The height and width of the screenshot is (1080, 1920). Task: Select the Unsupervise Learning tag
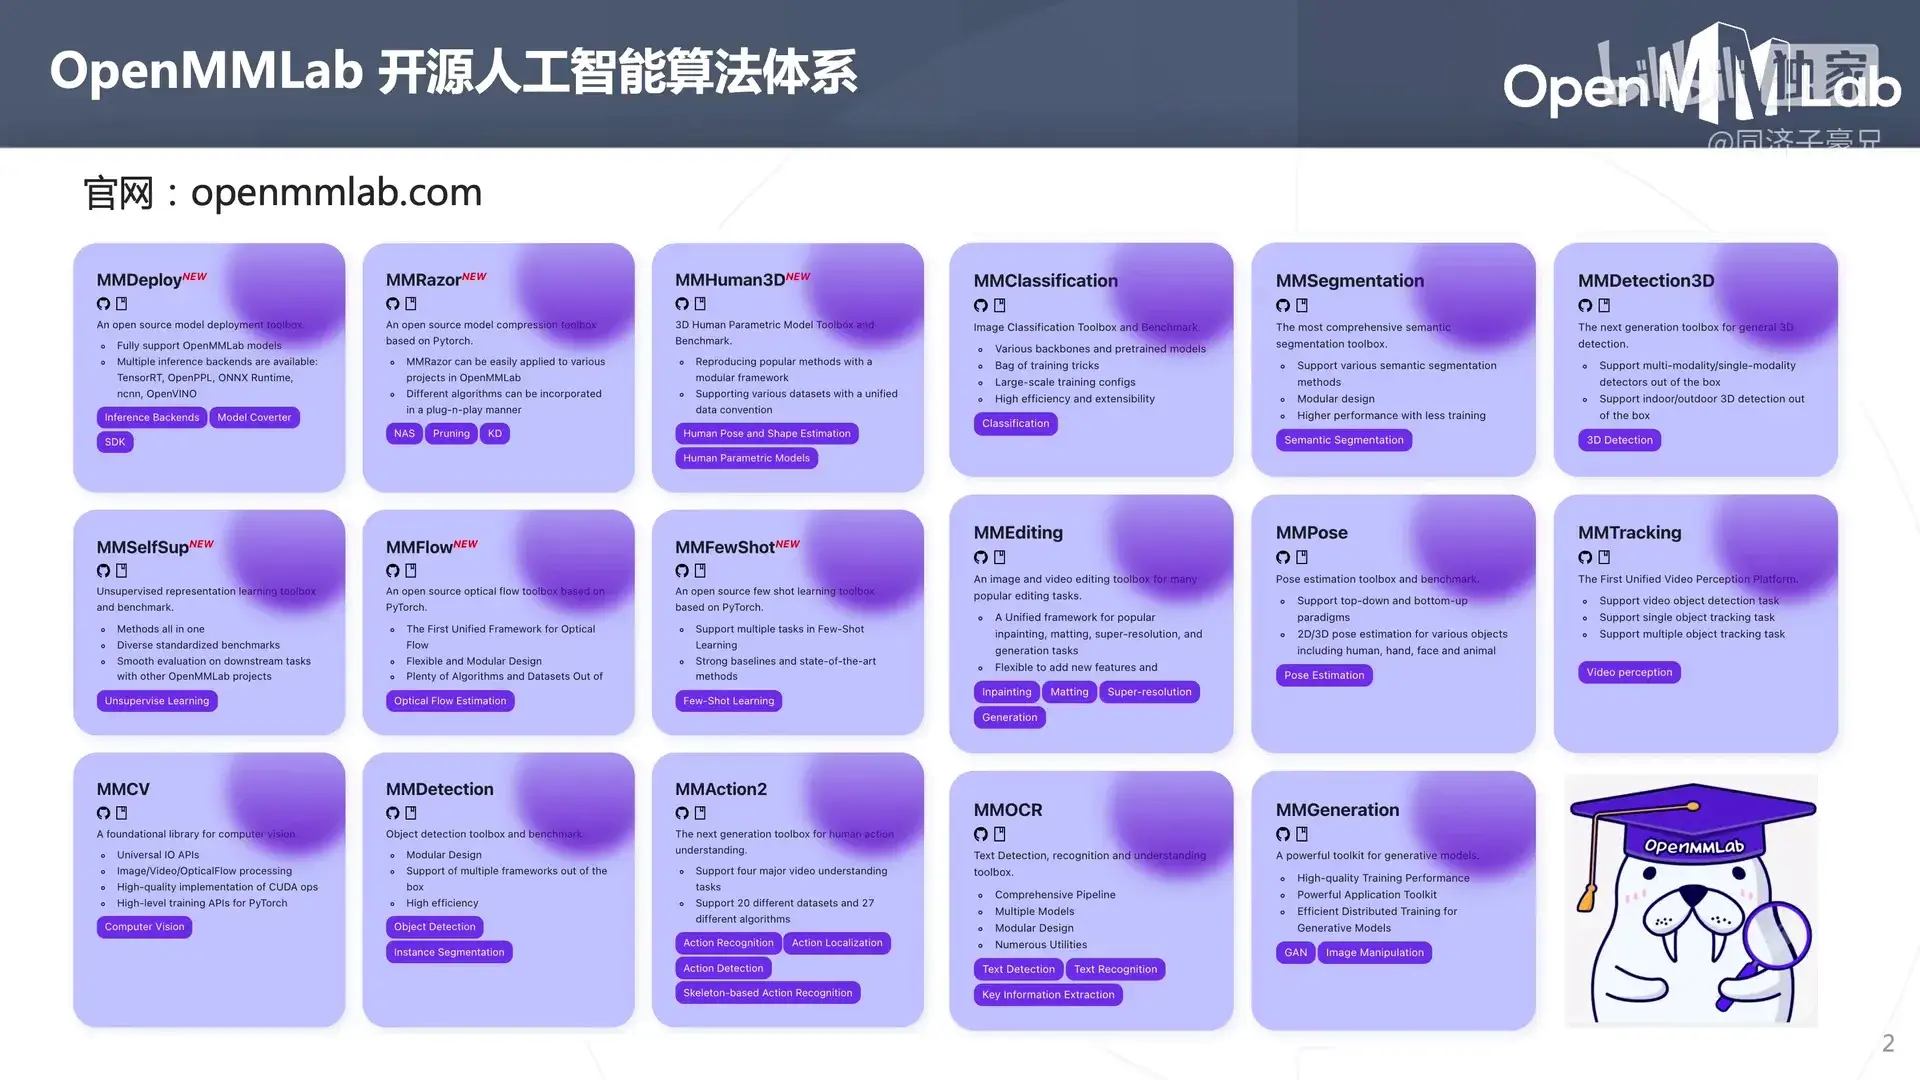(x=157, y=701)
